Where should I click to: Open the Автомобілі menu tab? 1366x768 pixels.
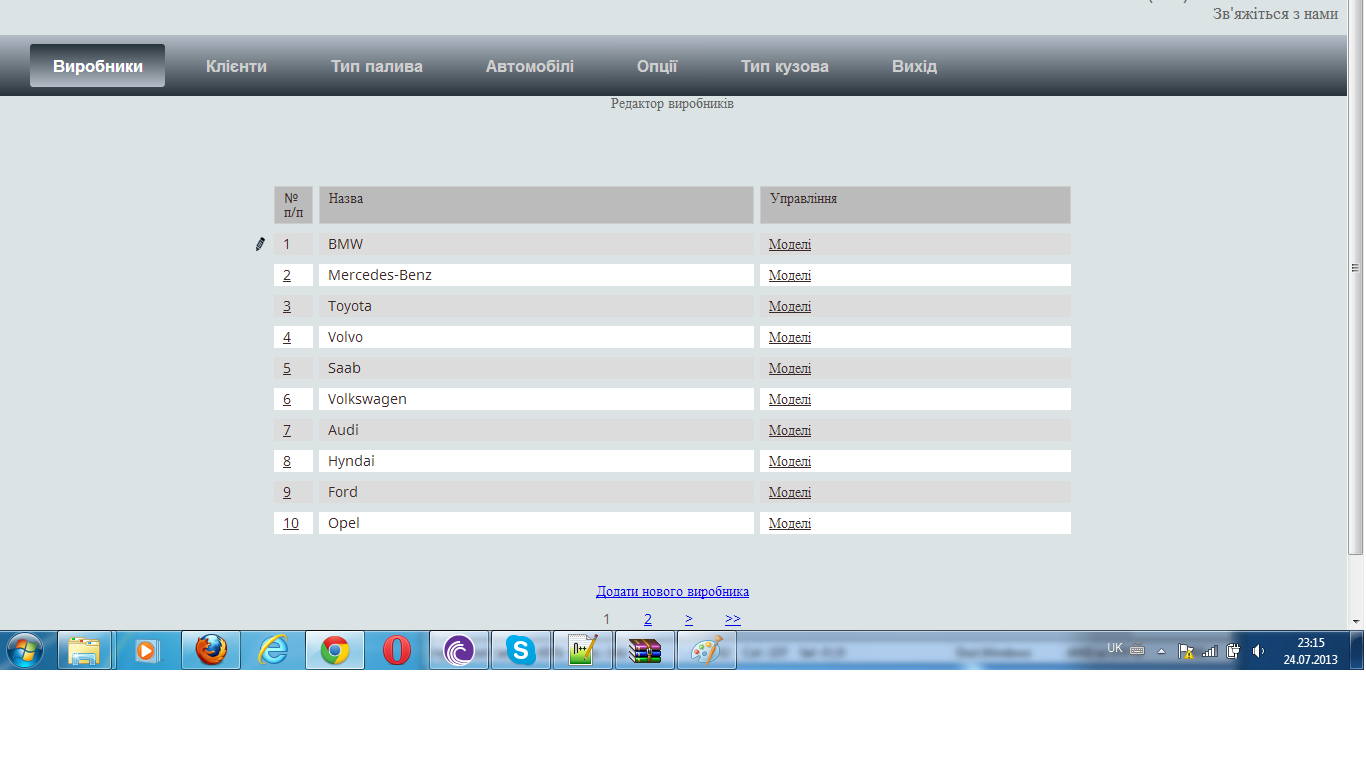point(530,66)
